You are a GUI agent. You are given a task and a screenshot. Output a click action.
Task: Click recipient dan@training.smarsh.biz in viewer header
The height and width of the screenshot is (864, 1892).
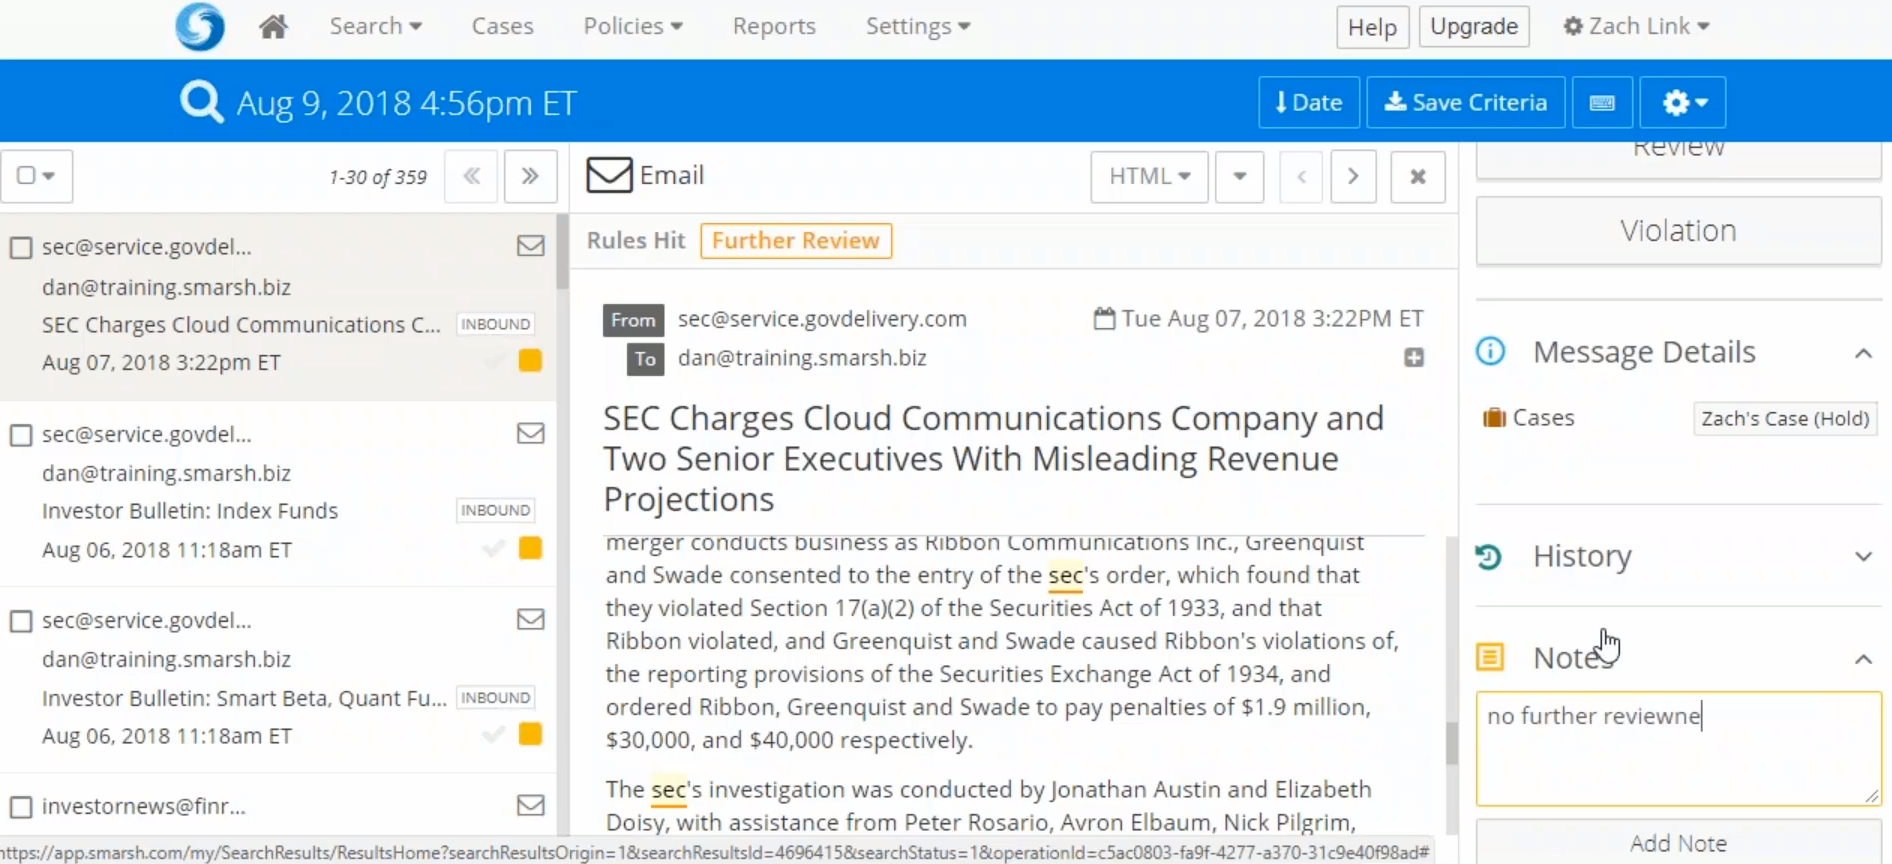[x=802, y=358]
